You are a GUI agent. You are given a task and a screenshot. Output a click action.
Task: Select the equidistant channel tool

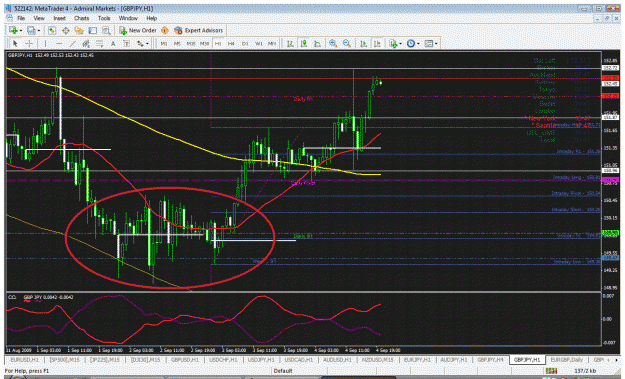pyautogui.click(x=86, y=43)
